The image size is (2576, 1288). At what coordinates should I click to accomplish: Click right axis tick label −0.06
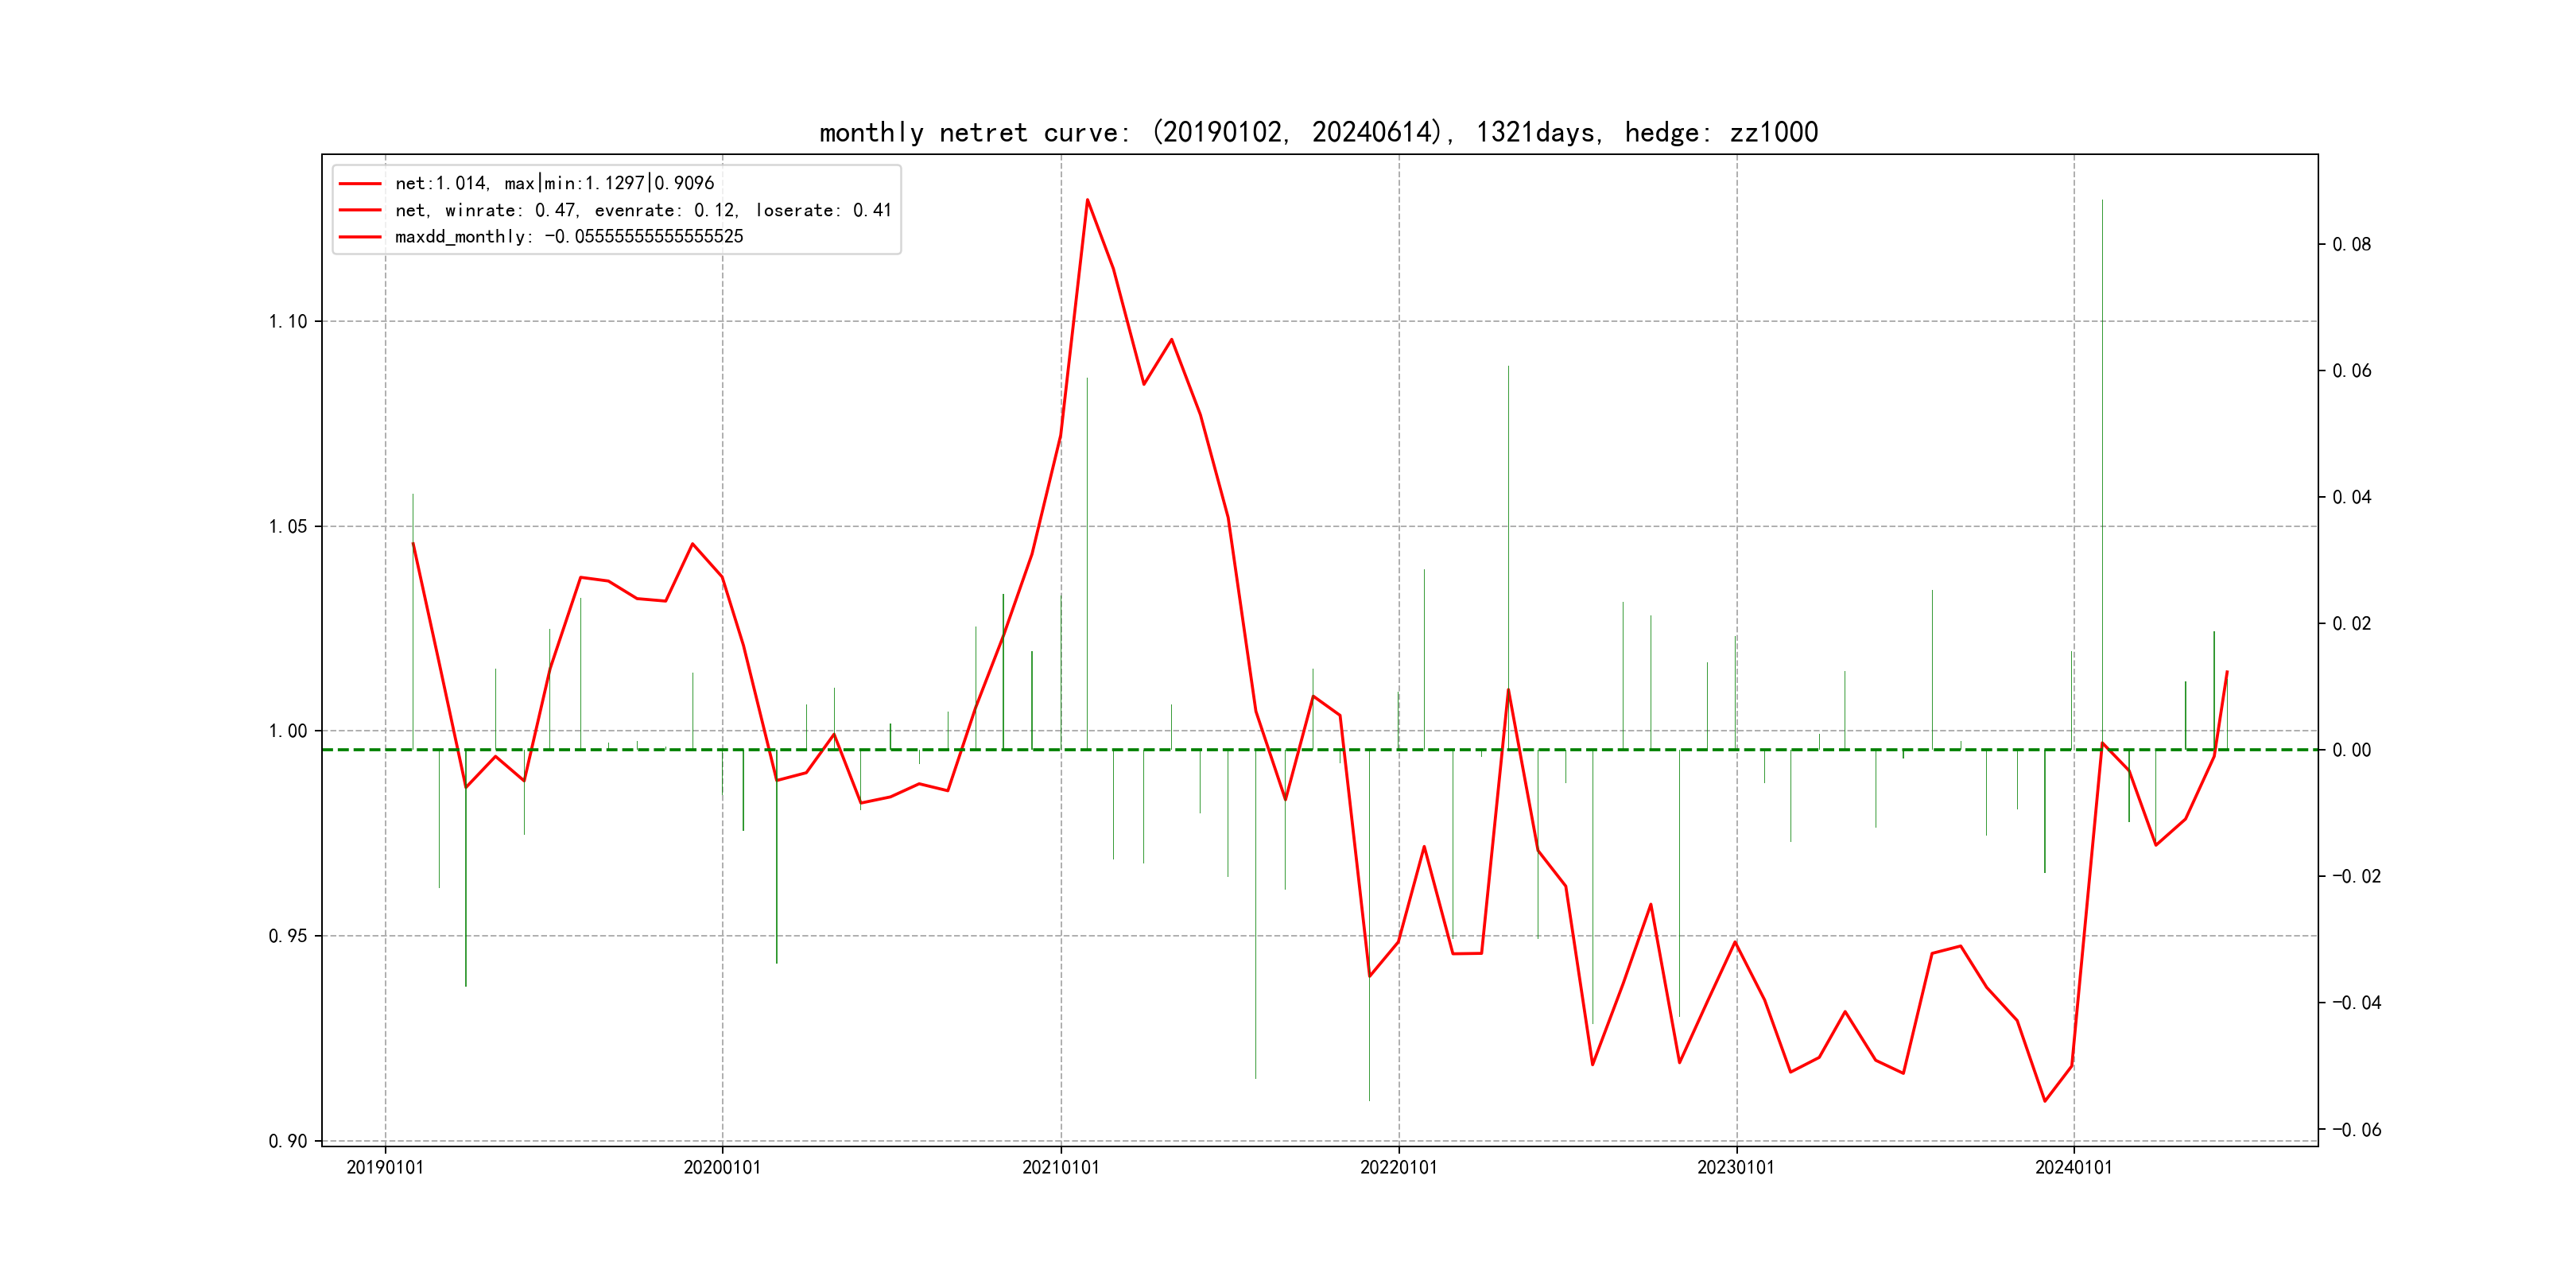point(2356,1130)
